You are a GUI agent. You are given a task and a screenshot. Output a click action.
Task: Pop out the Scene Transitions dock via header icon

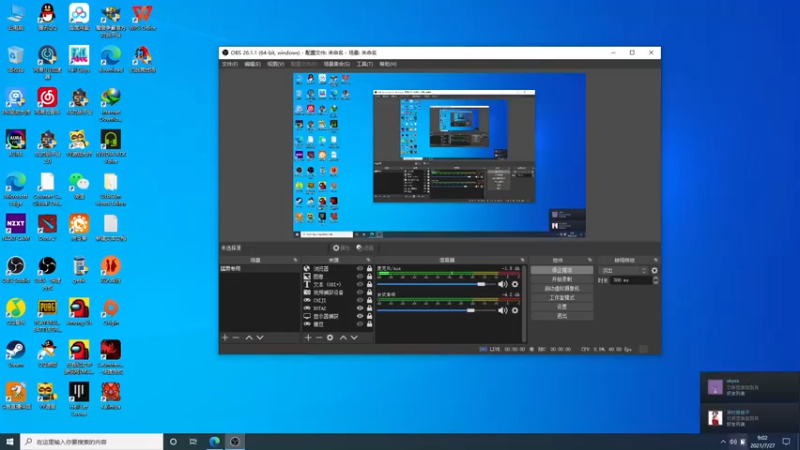pyautogui.click(x=656, y=260)
